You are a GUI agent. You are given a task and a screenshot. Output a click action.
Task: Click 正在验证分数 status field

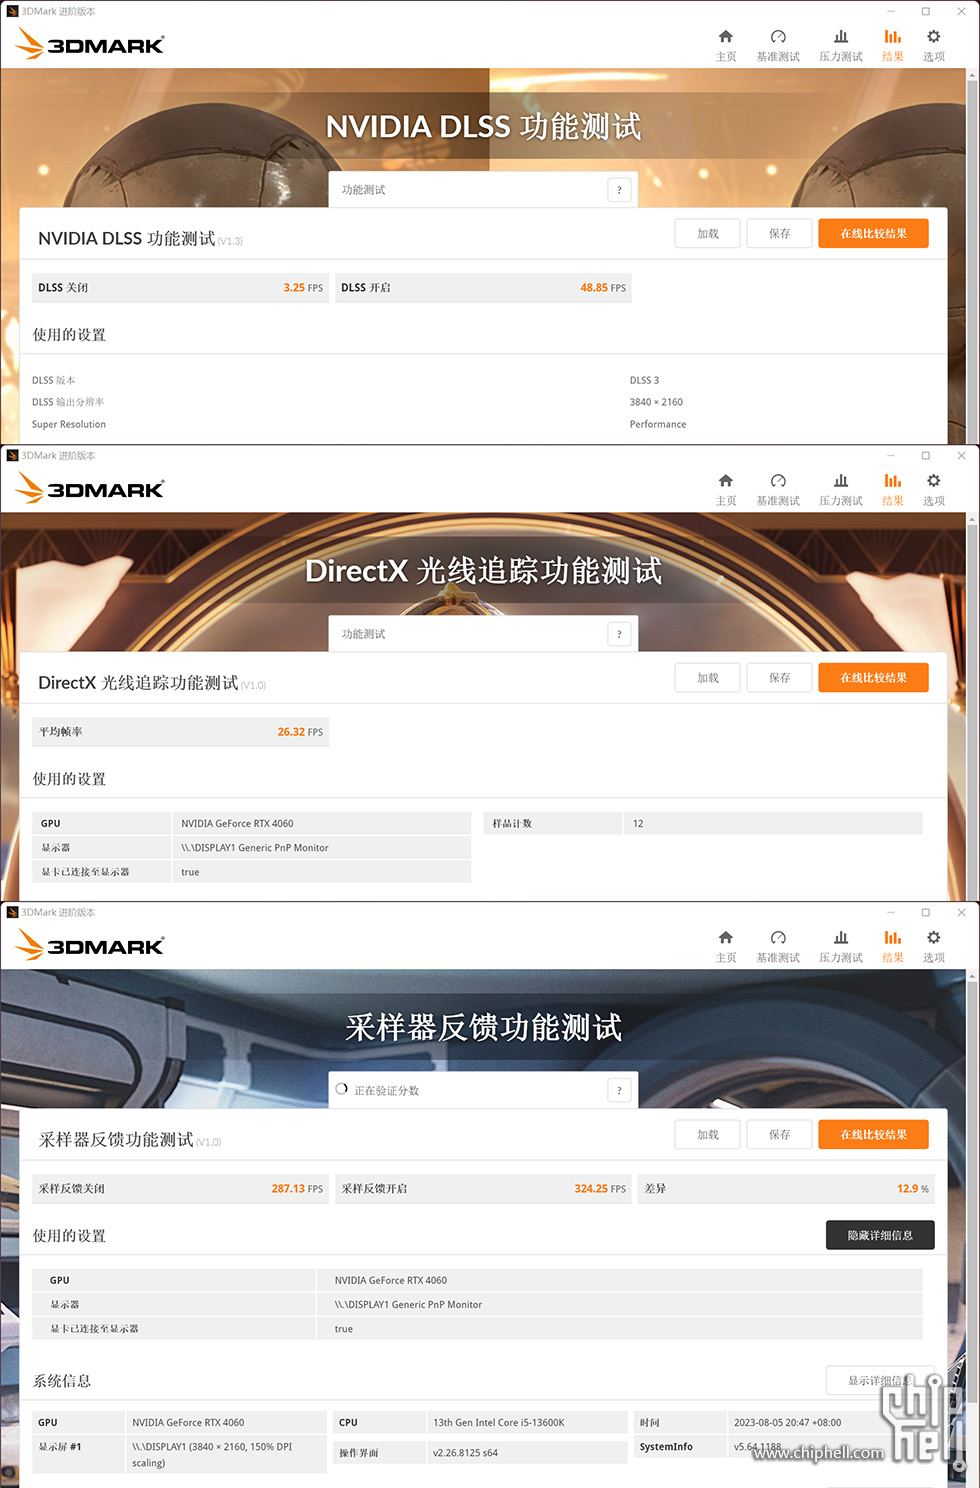(483, 1091)
